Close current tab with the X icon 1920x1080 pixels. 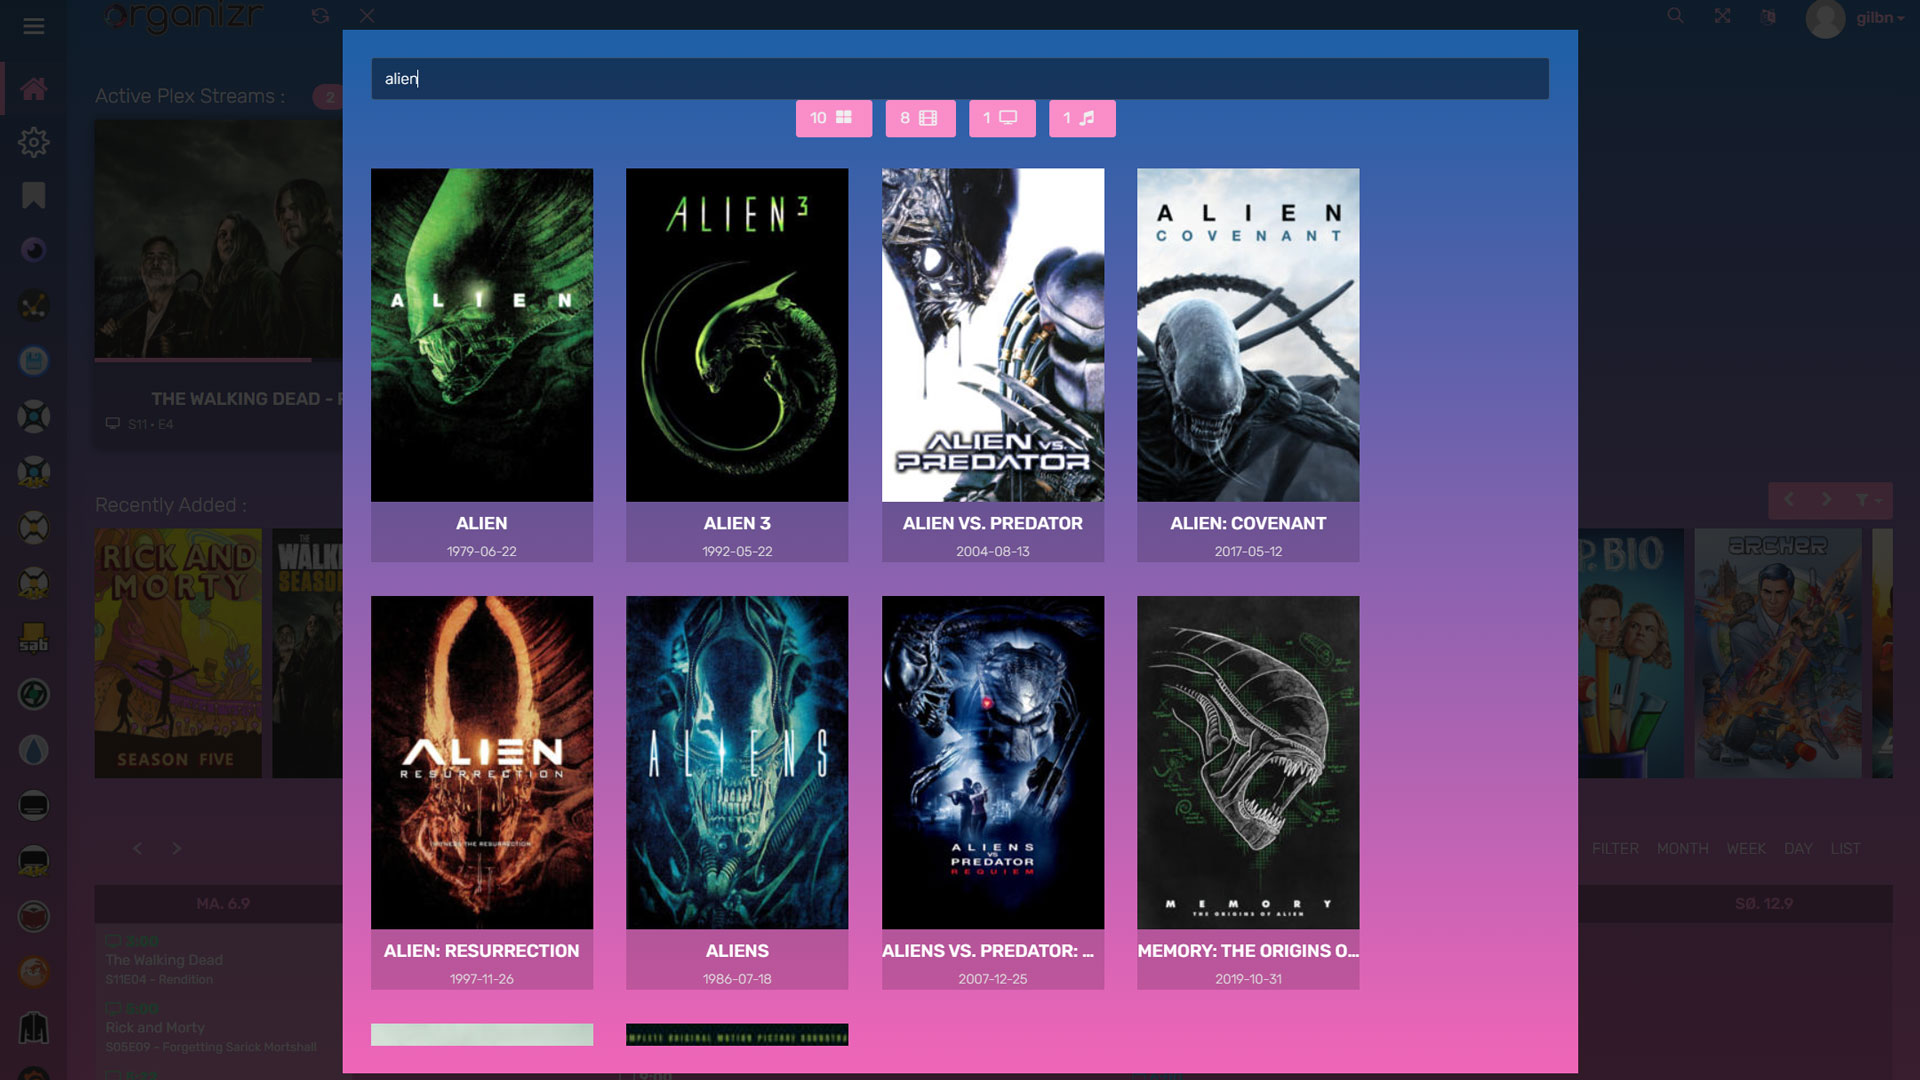[367, 16]
